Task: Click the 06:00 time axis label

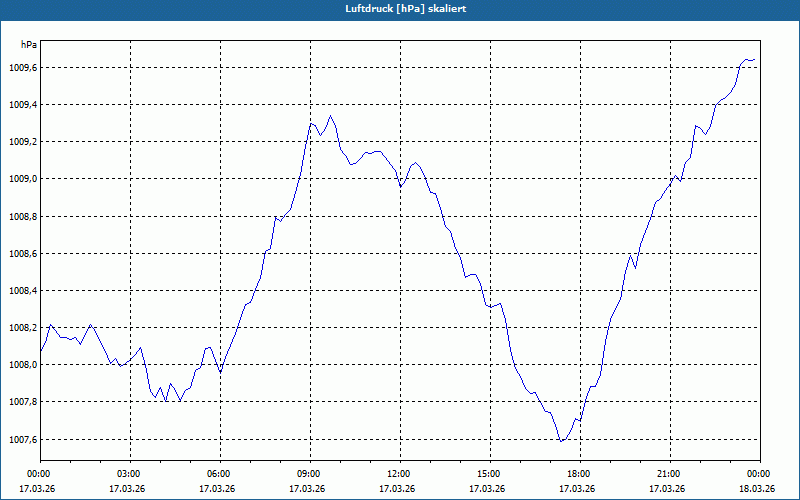Action: coord(219,473)
